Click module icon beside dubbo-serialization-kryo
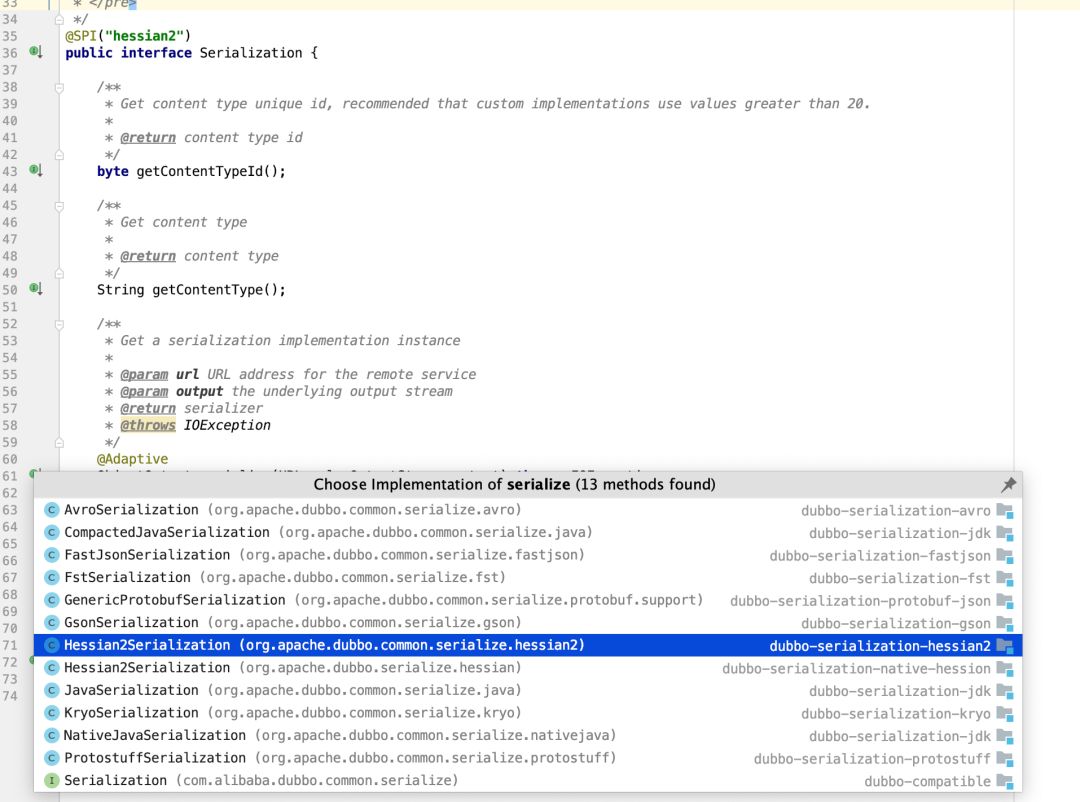The height and width of the screenshot is (802, 1080). coord(1005,714)
